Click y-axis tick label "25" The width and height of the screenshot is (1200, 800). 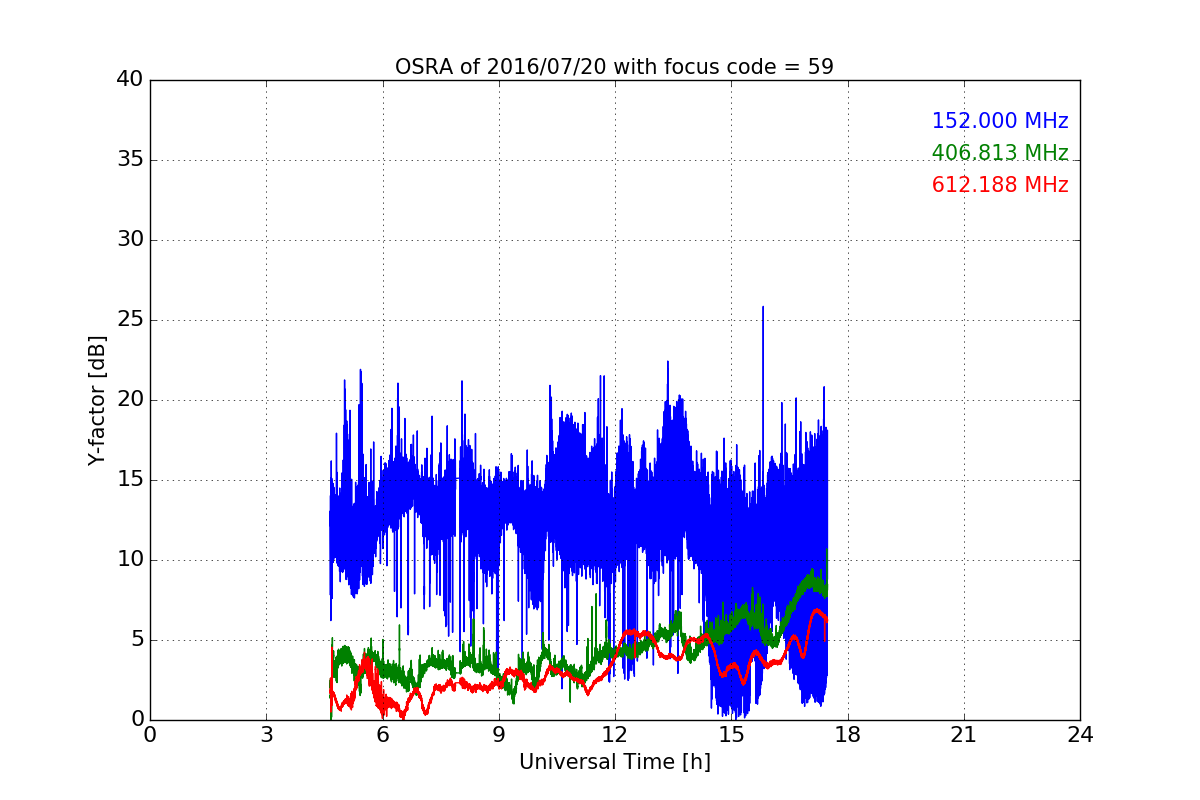(x=130, y=320)
